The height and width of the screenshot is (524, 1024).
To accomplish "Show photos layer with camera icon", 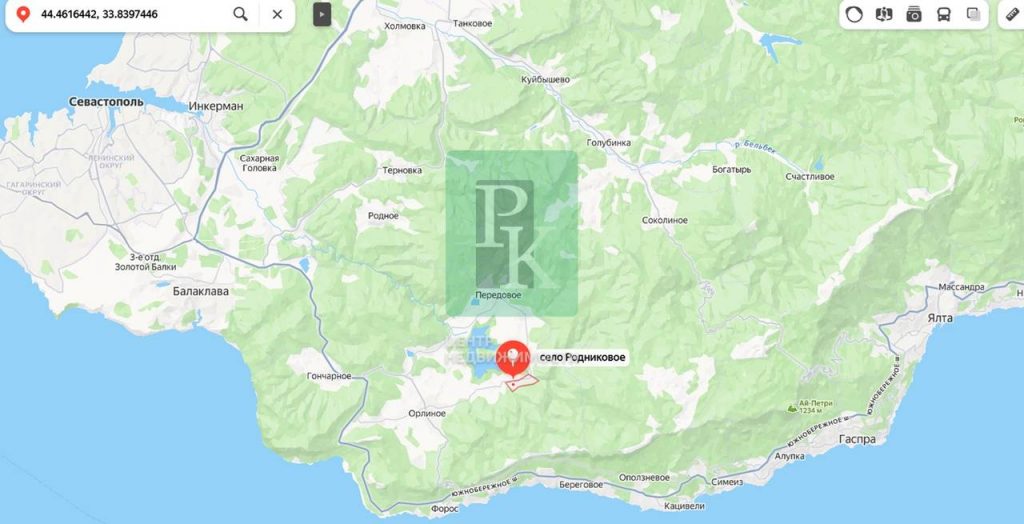I will point(914,14).
